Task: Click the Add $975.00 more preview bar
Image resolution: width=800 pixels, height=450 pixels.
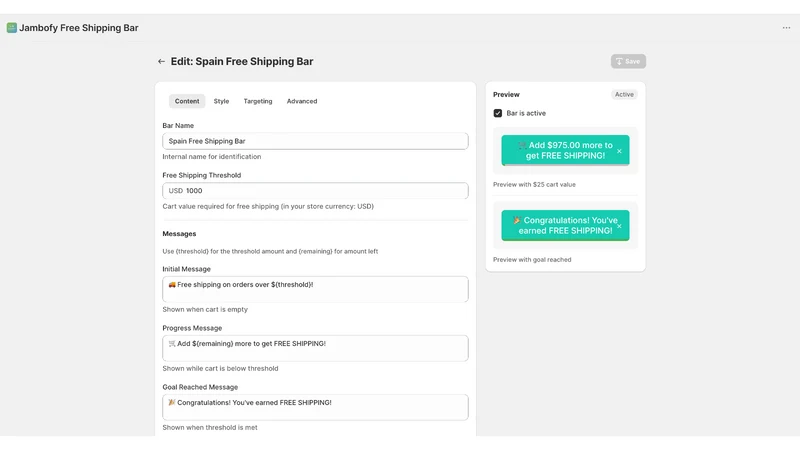Action: [x=565, y=151]
